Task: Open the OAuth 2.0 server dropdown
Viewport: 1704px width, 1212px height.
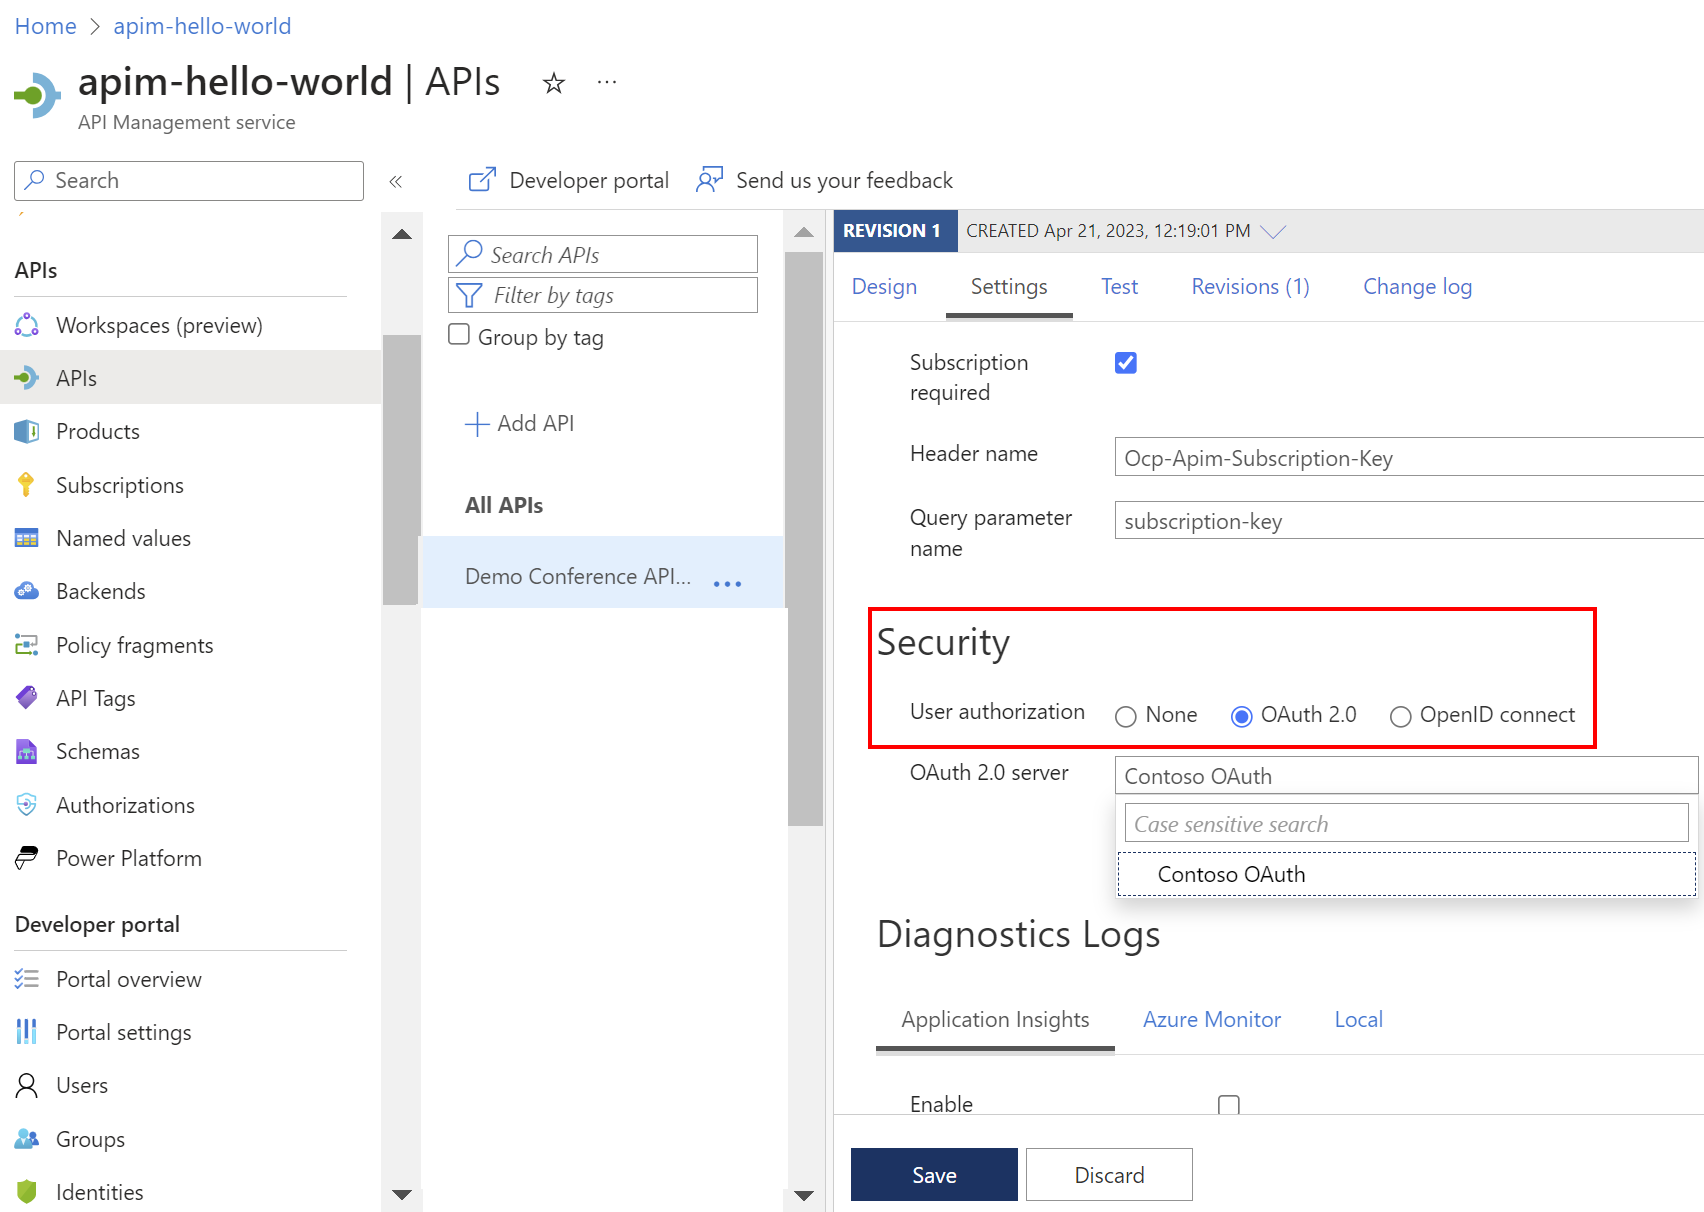Action: [1405, 775]
